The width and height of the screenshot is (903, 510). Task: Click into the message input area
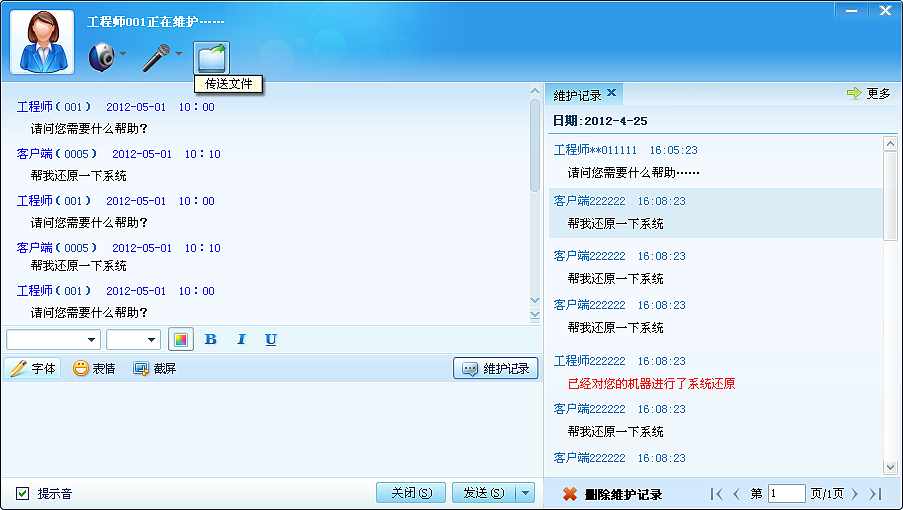272,429
